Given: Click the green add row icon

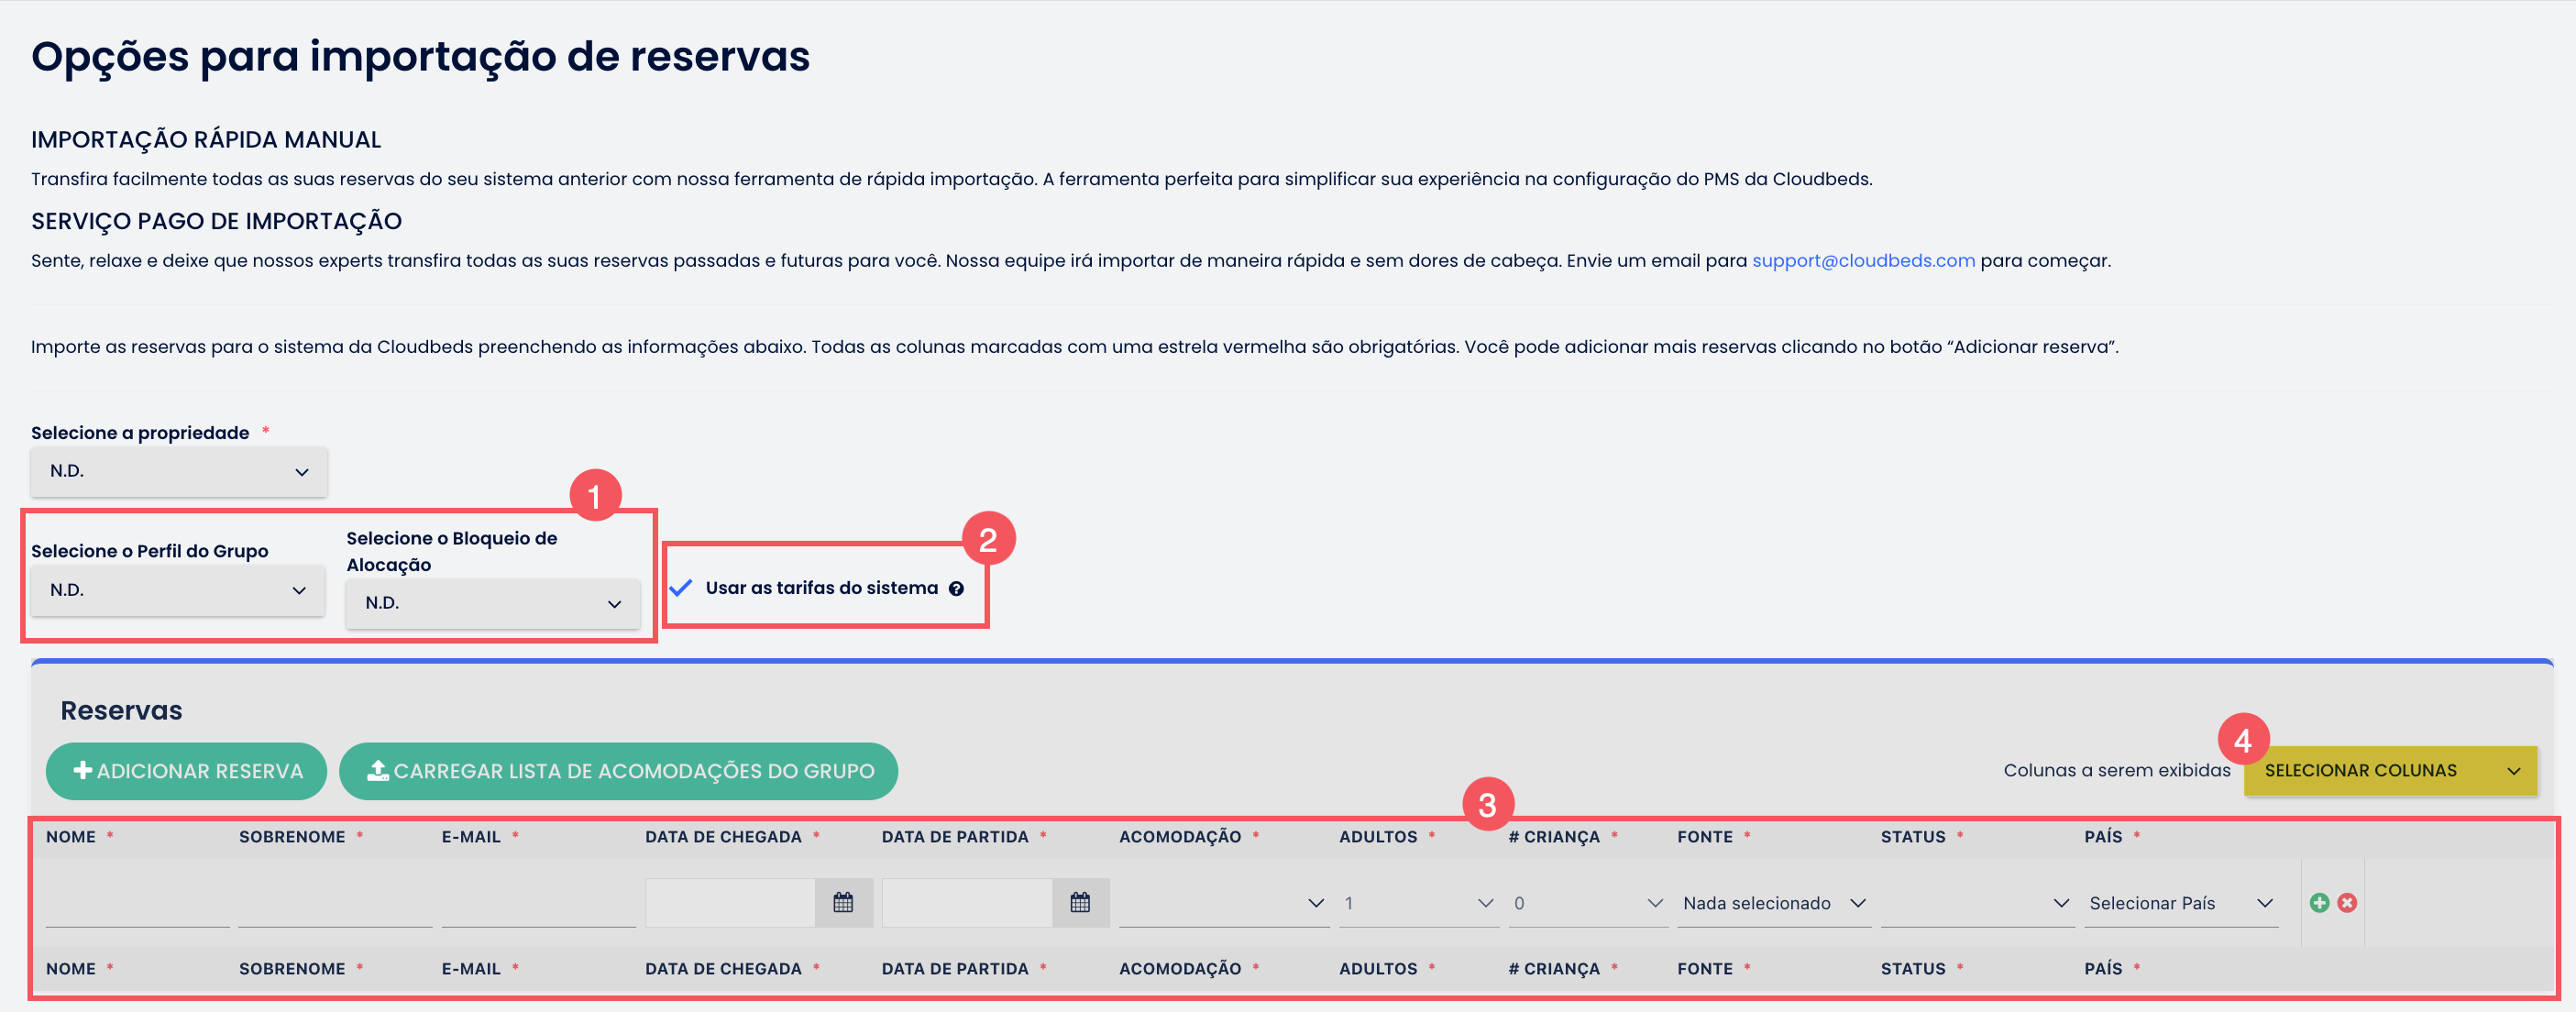Looking at the screenshot, I should click(2319, 902).
